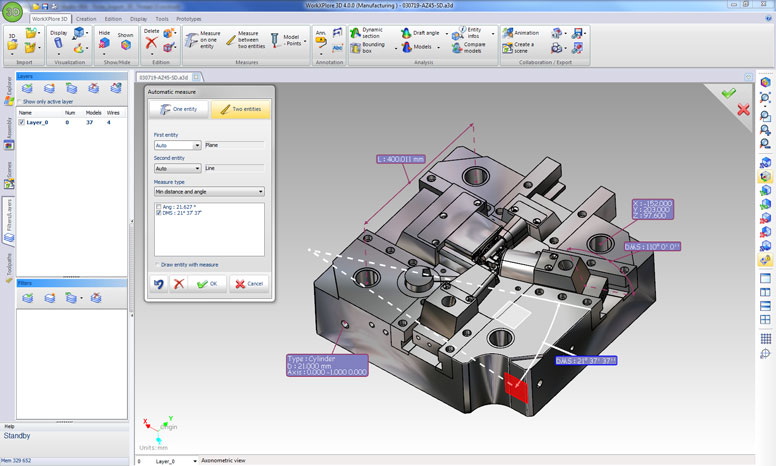This screenshot has height=466, width=776.
Task: Open the Display ribbon tab
Action: [139, 19]
